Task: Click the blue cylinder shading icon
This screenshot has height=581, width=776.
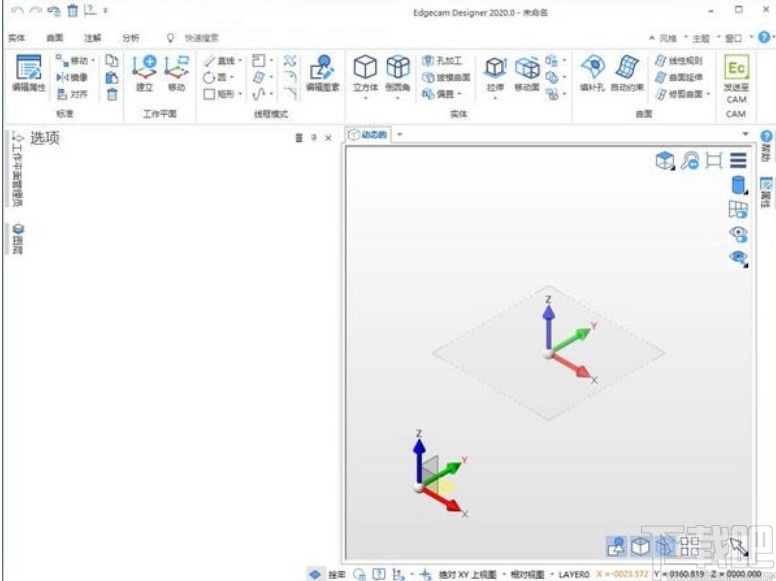Action: [738, 185]
